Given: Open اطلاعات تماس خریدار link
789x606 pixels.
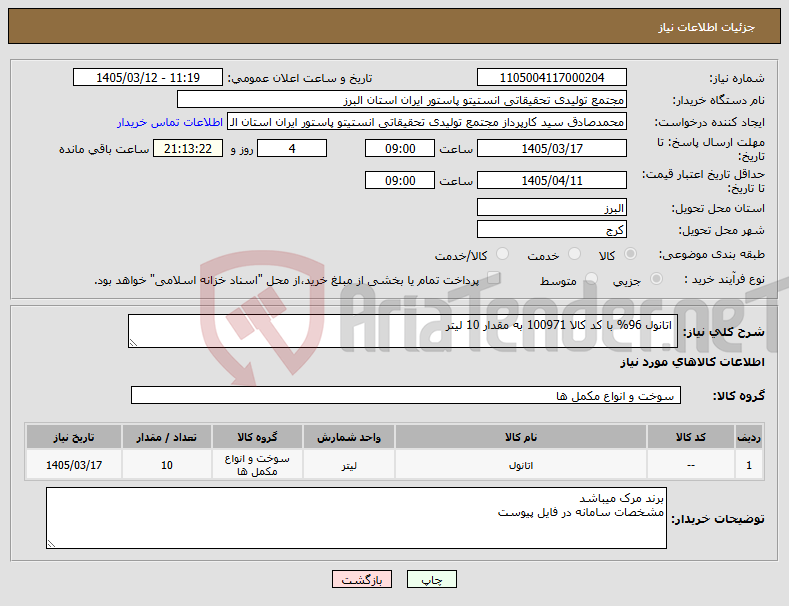Looking at the screenshot, I should pos(170,122).
